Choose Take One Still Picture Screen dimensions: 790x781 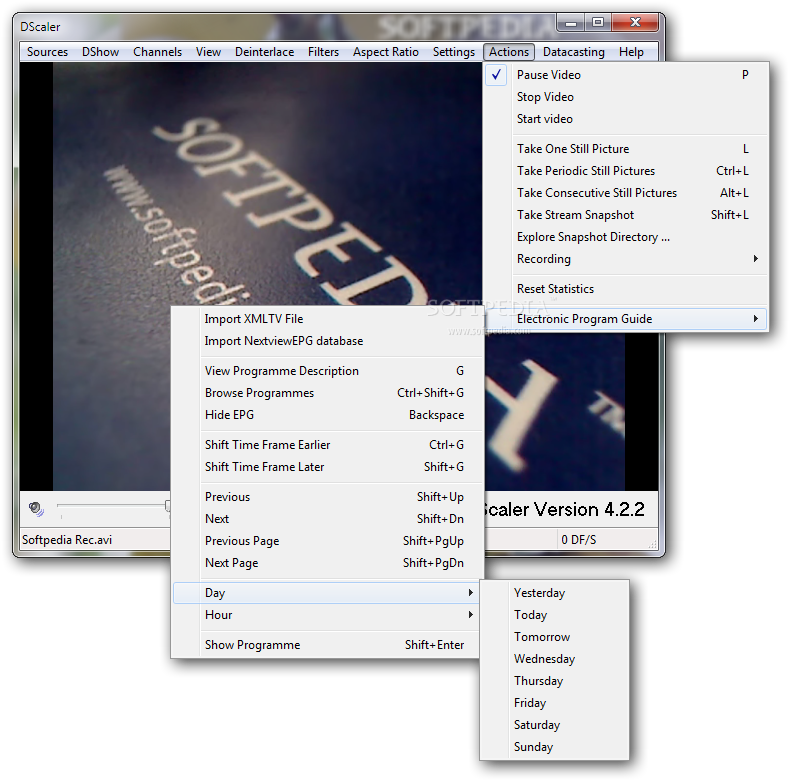click(x=626, y=149)
